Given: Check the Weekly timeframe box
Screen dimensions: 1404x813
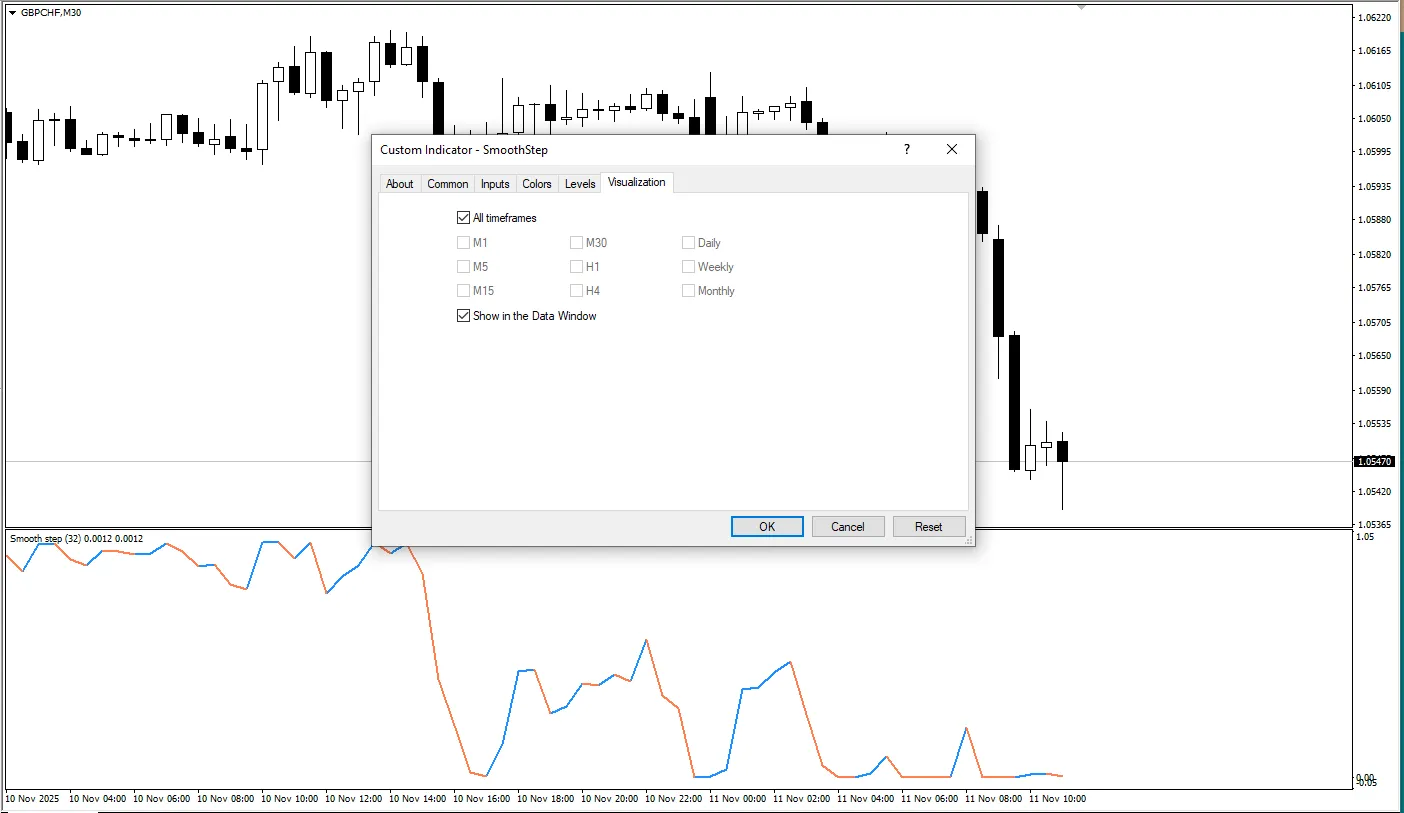Looking at the screenshot, I should [x=688, y=267].
